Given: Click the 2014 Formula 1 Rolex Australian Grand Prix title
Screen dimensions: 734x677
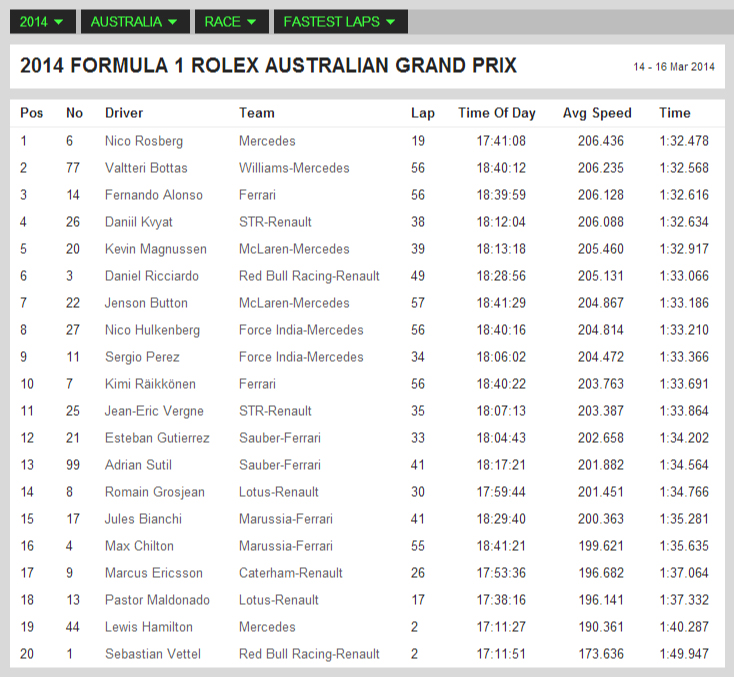Looking at the screenshot, I should (268, 66).
